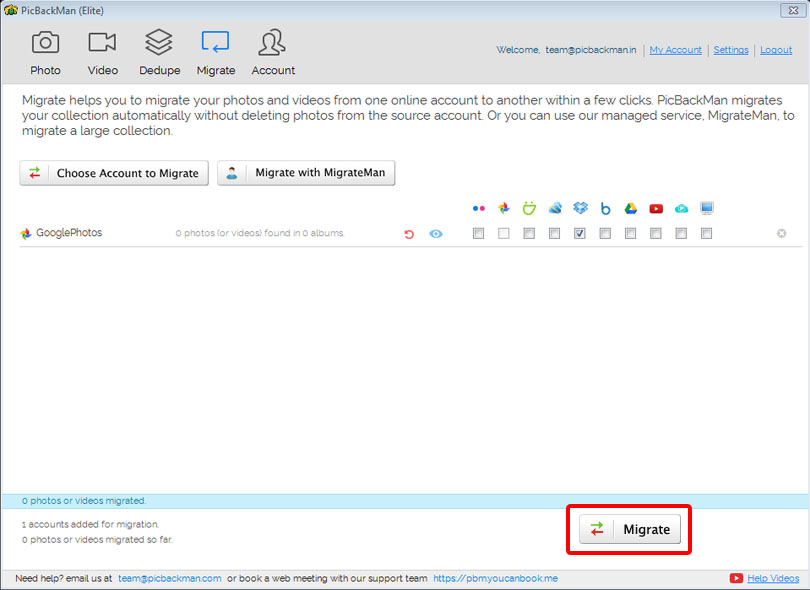
Task: Click Migrate with MigrateMan button
Action: click(306, 173)
